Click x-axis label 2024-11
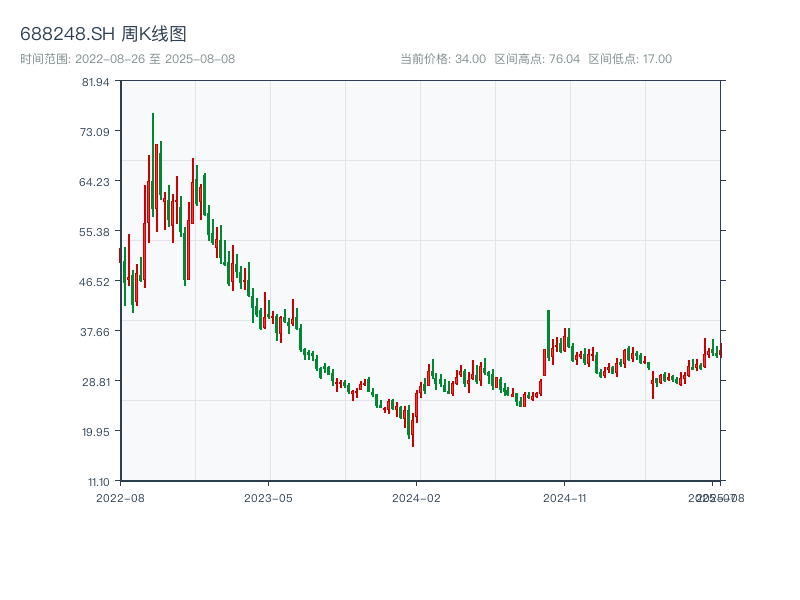 click(x=564, y=498)
